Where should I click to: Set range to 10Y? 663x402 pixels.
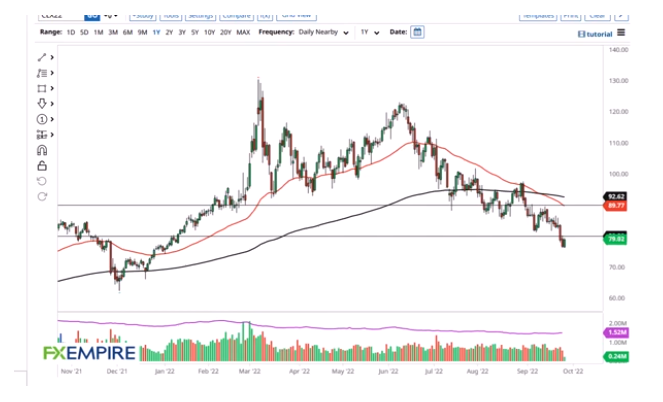(209, 32)
